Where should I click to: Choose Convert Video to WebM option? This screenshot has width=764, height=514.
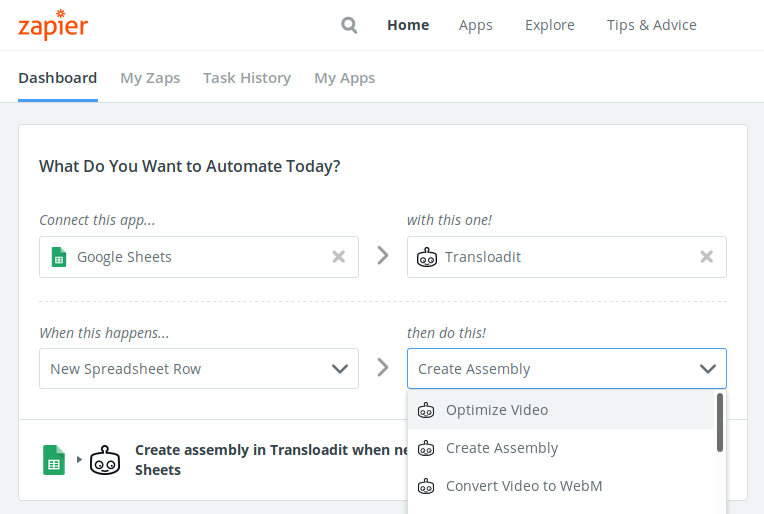tap(561, 486)
